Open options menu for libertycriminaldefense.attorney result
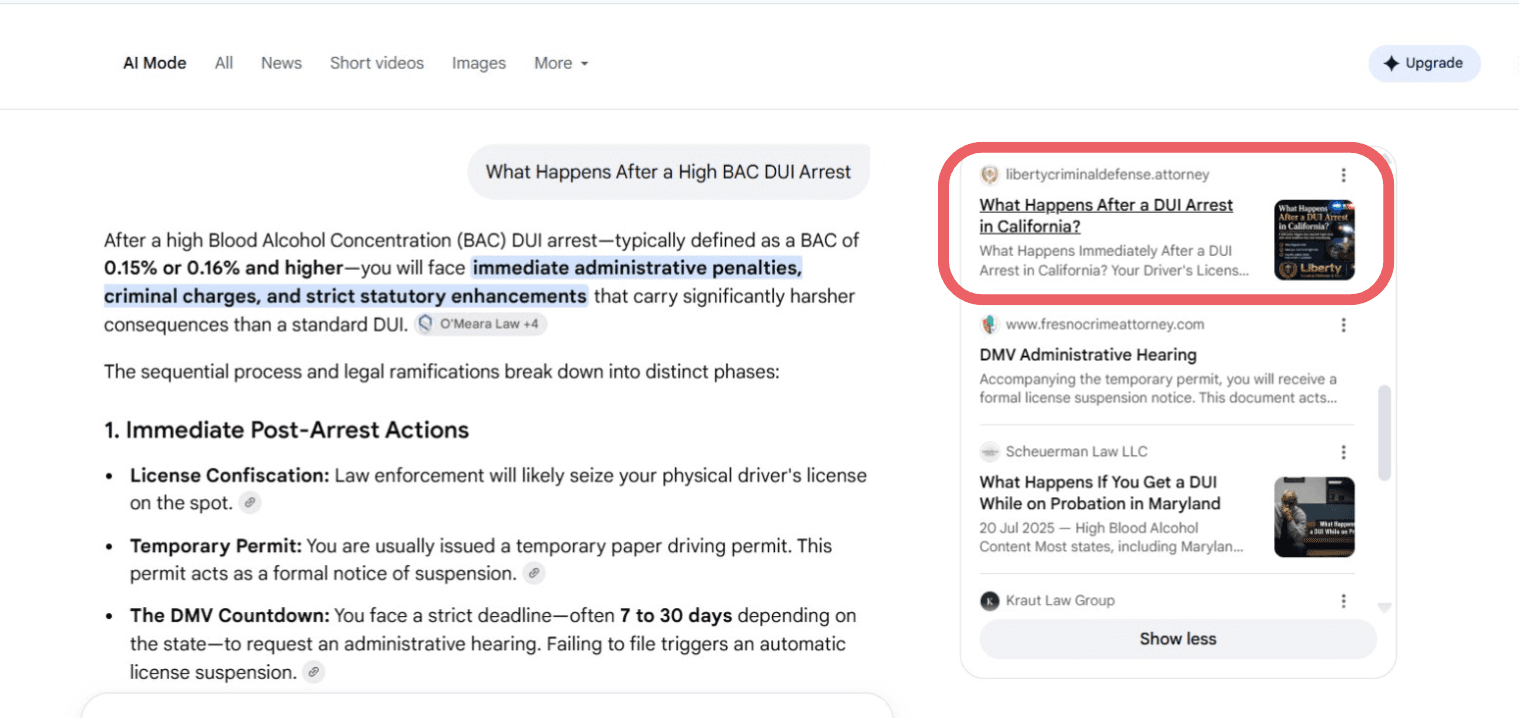 coord(1343,175)
